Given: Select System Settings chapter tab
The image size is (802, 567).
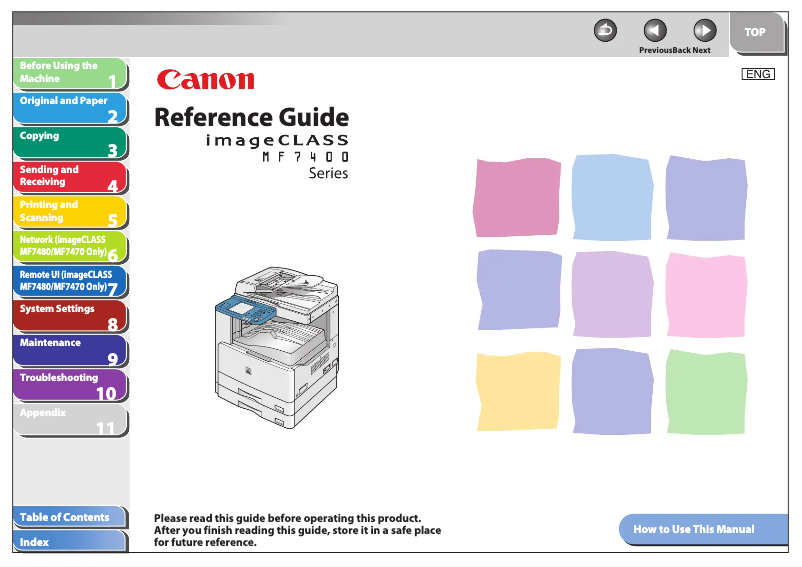Looking at the screenshot, I should tap(69, 316).
